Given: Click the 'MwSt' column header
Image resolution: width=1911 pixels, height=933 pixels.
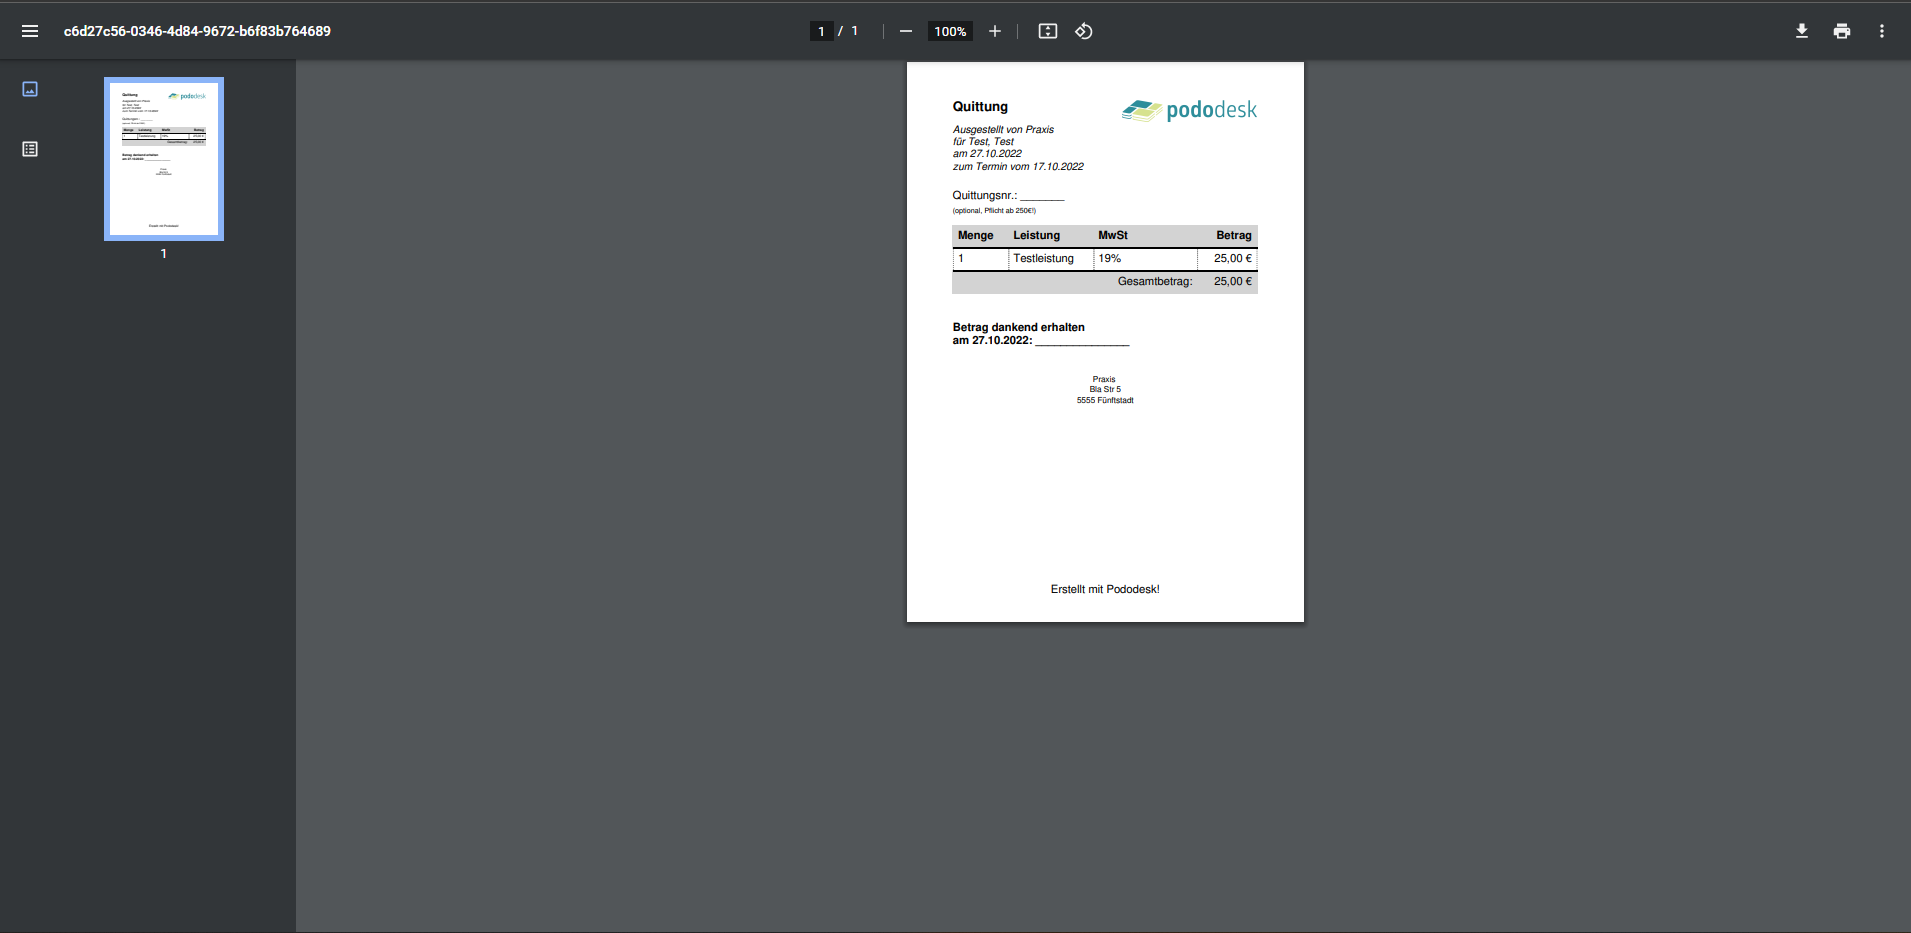Looking at the screenshot, I should (x=1113, y=235).
